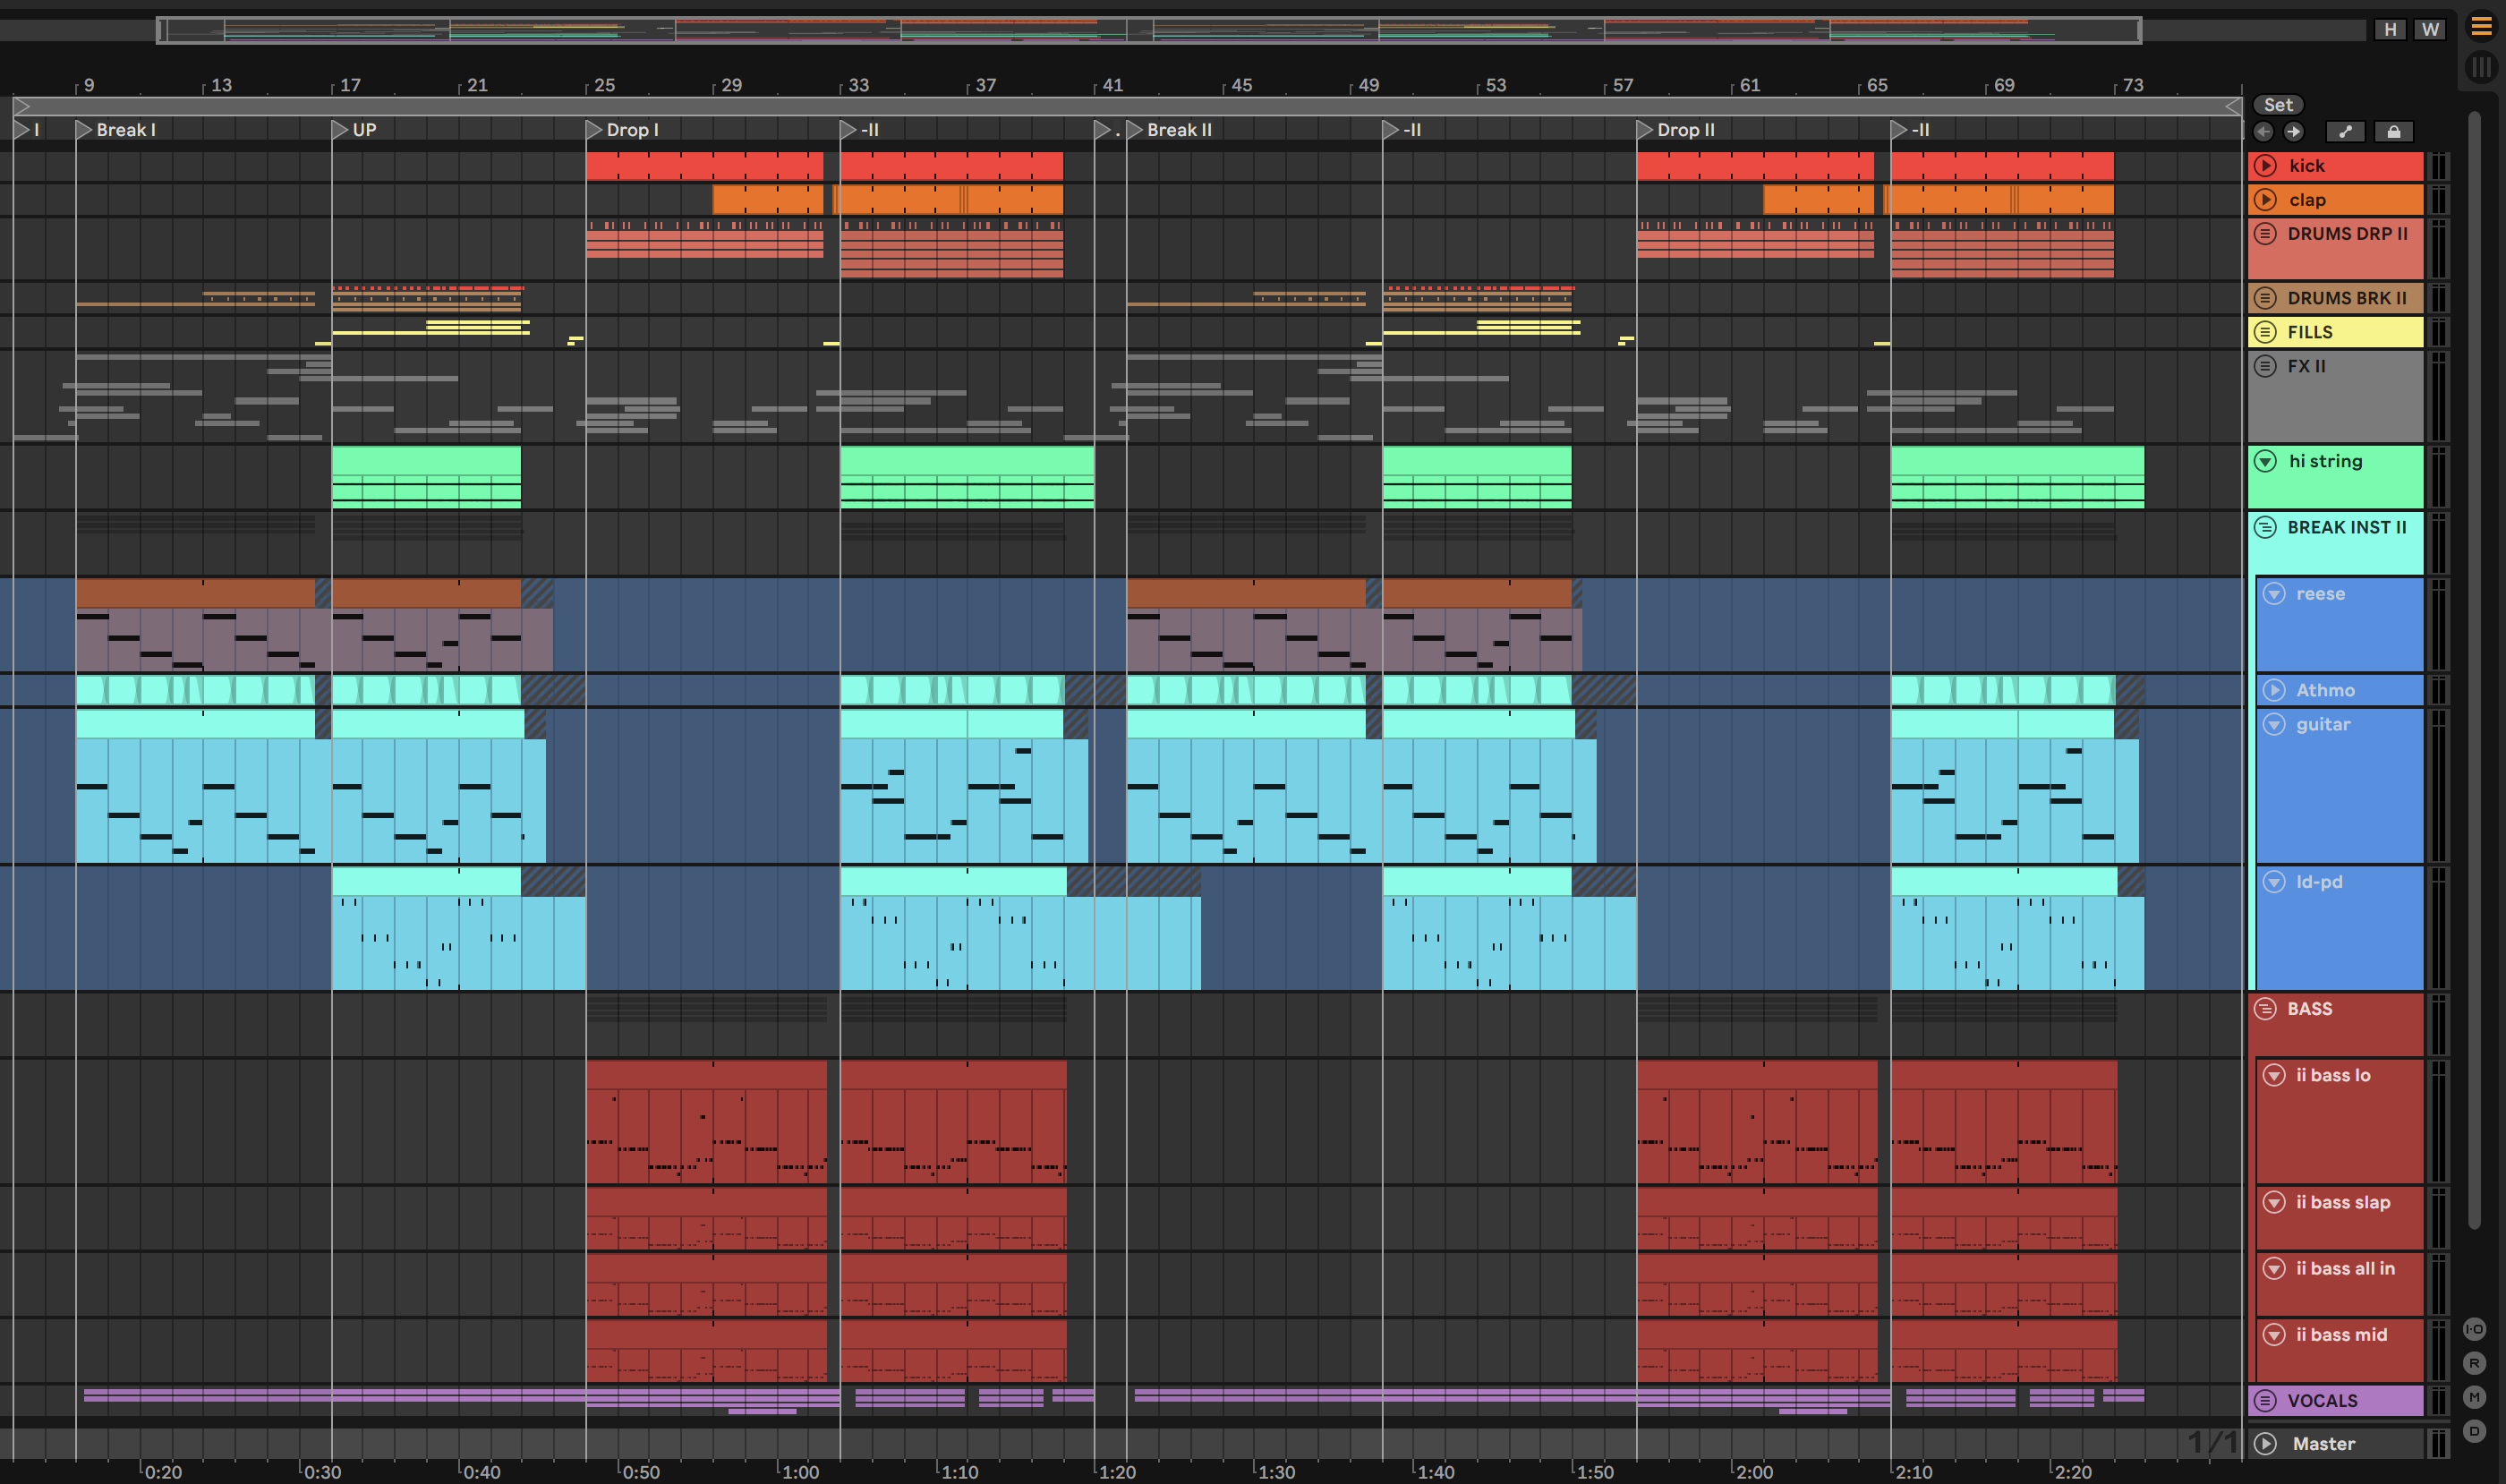Click 1:00 on the time ruler
2506x1484 pixels.
click(x=800, y=1472)
